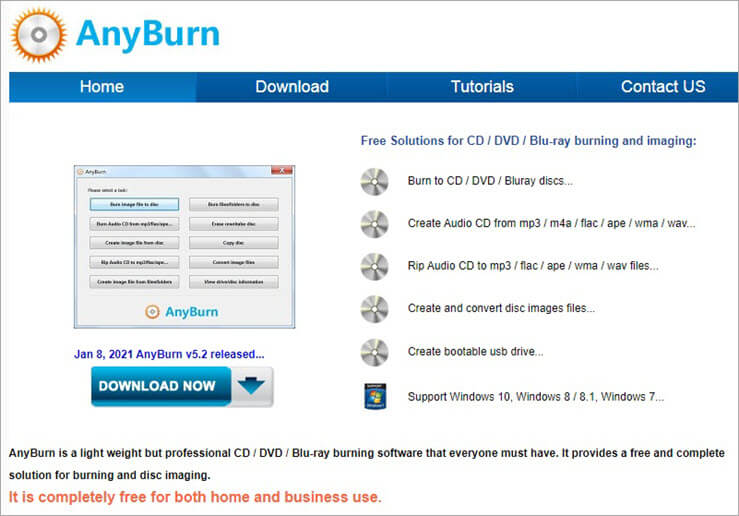Click the blue down arrow on download button
The width and height of the screenshot is (739, 516).
tap(252, 386)
